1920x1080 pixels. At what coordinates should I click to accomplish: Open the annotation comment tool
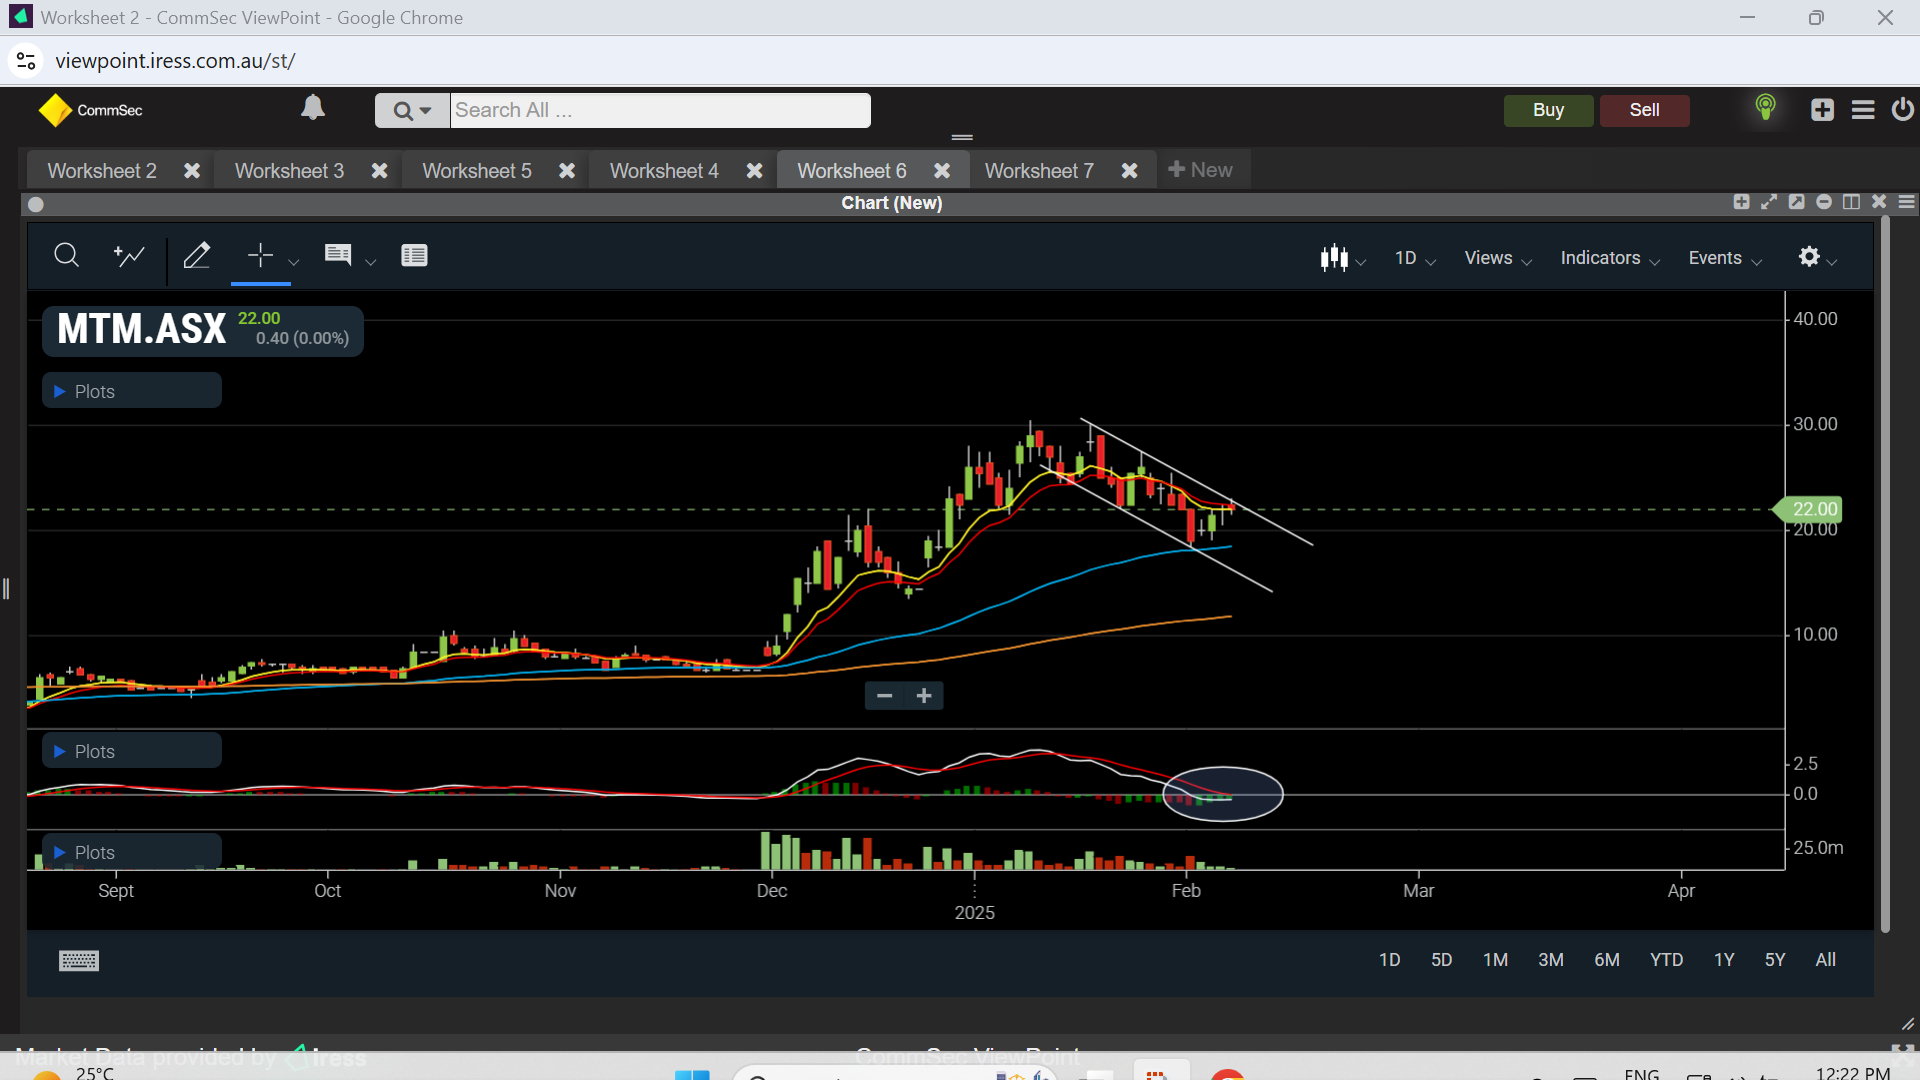coord(338,255)
